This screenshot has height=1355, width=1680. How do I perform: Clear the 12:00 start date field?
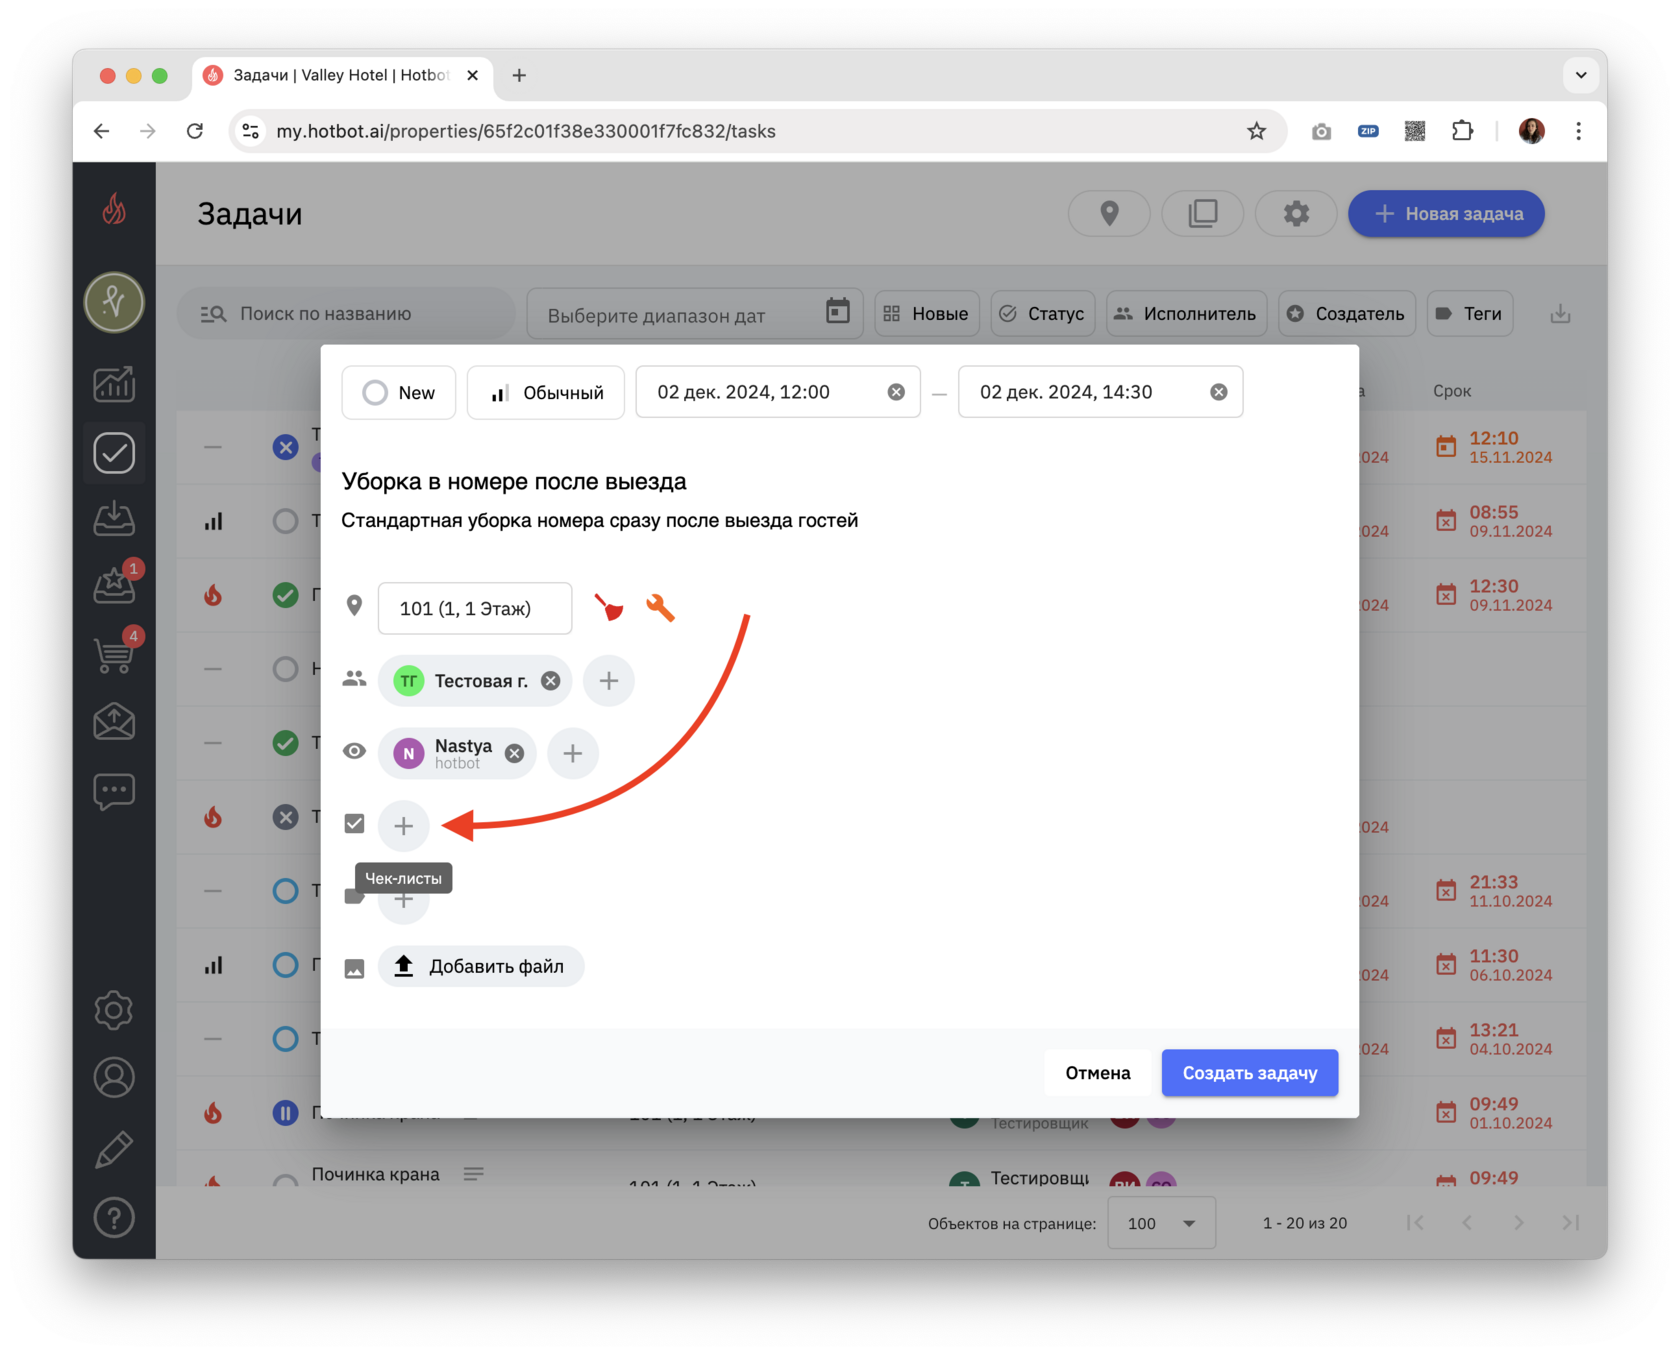896,392
